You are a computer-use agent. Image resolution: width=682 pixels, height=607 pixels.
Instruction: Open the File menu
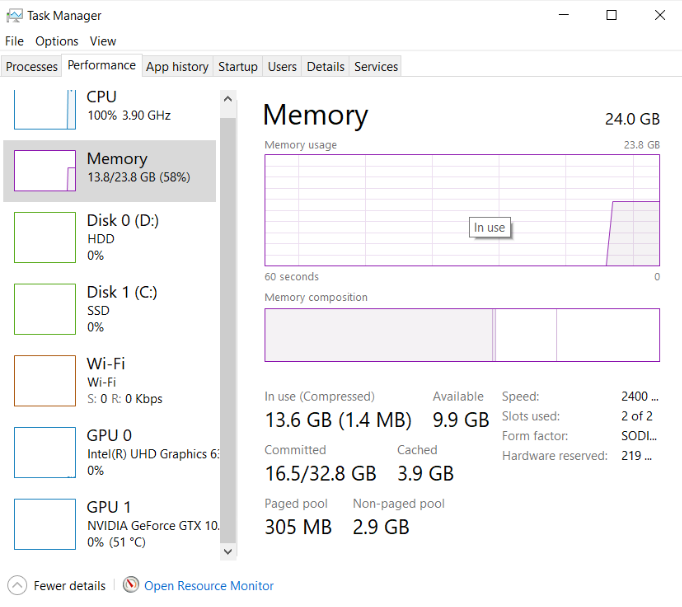tap(14, 41)
